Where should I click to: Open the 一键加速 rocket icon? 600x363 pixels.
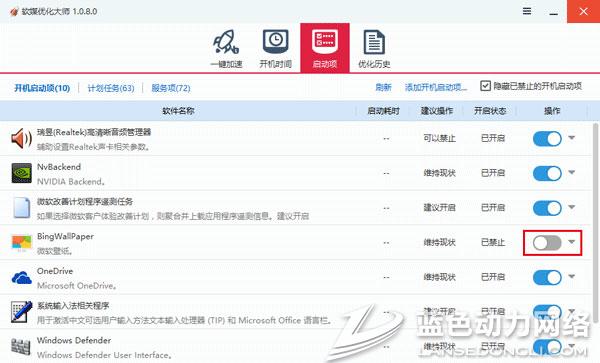click(226, 42)
